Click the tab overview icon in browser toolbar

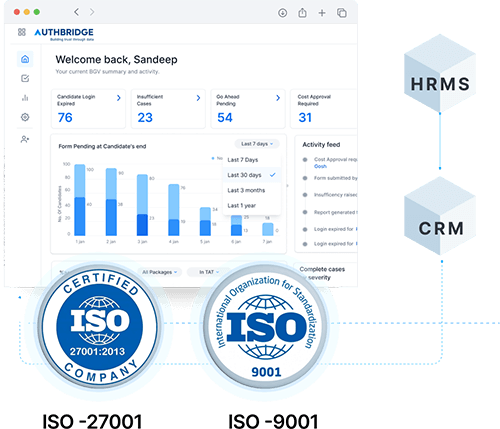point(342,13)
